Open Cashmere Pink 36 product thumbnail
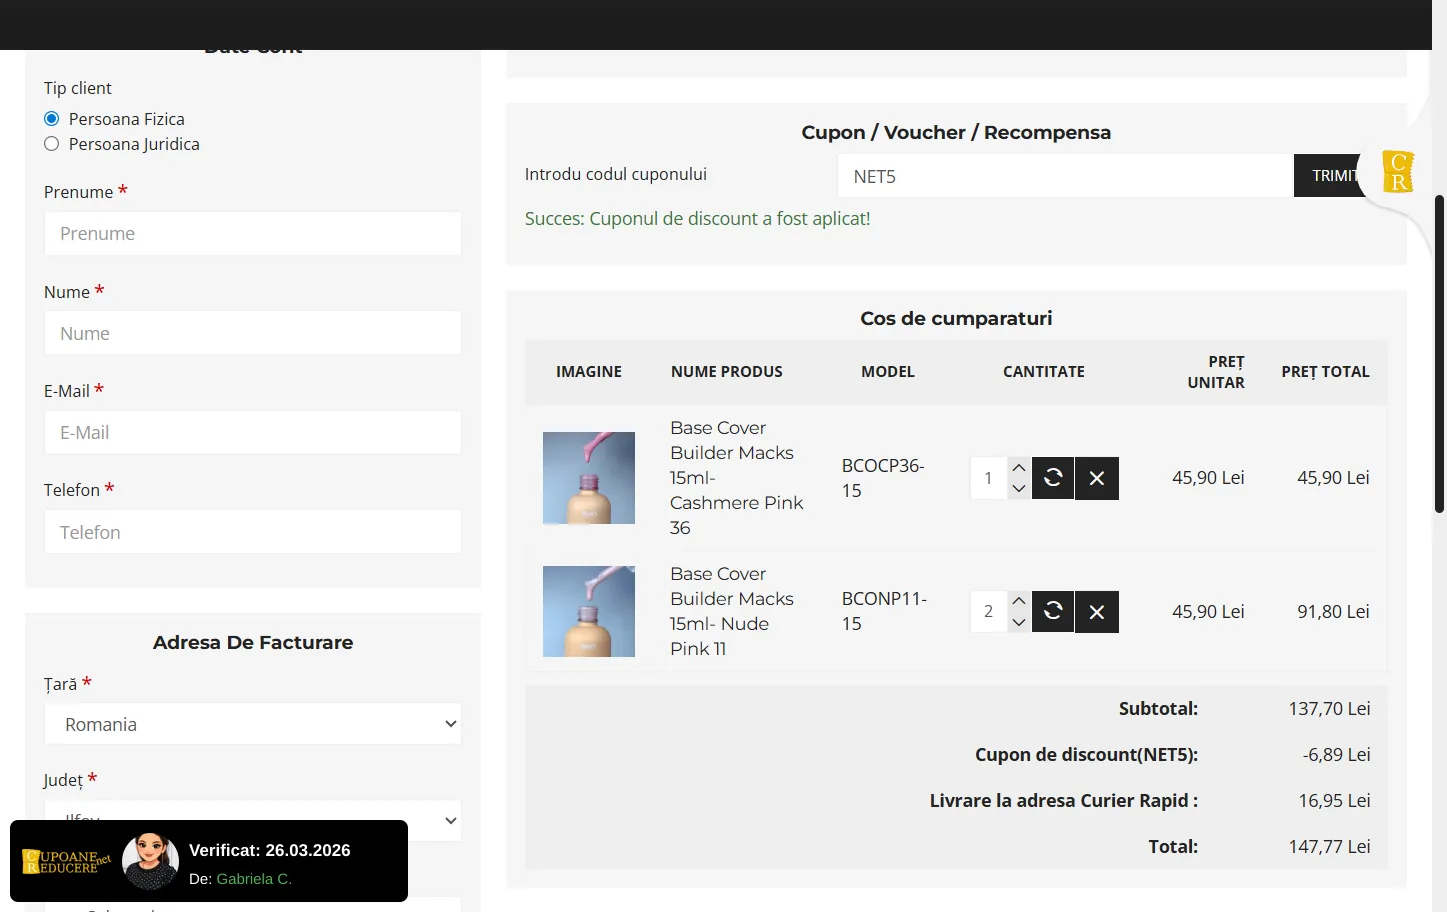 coord(588,478)
